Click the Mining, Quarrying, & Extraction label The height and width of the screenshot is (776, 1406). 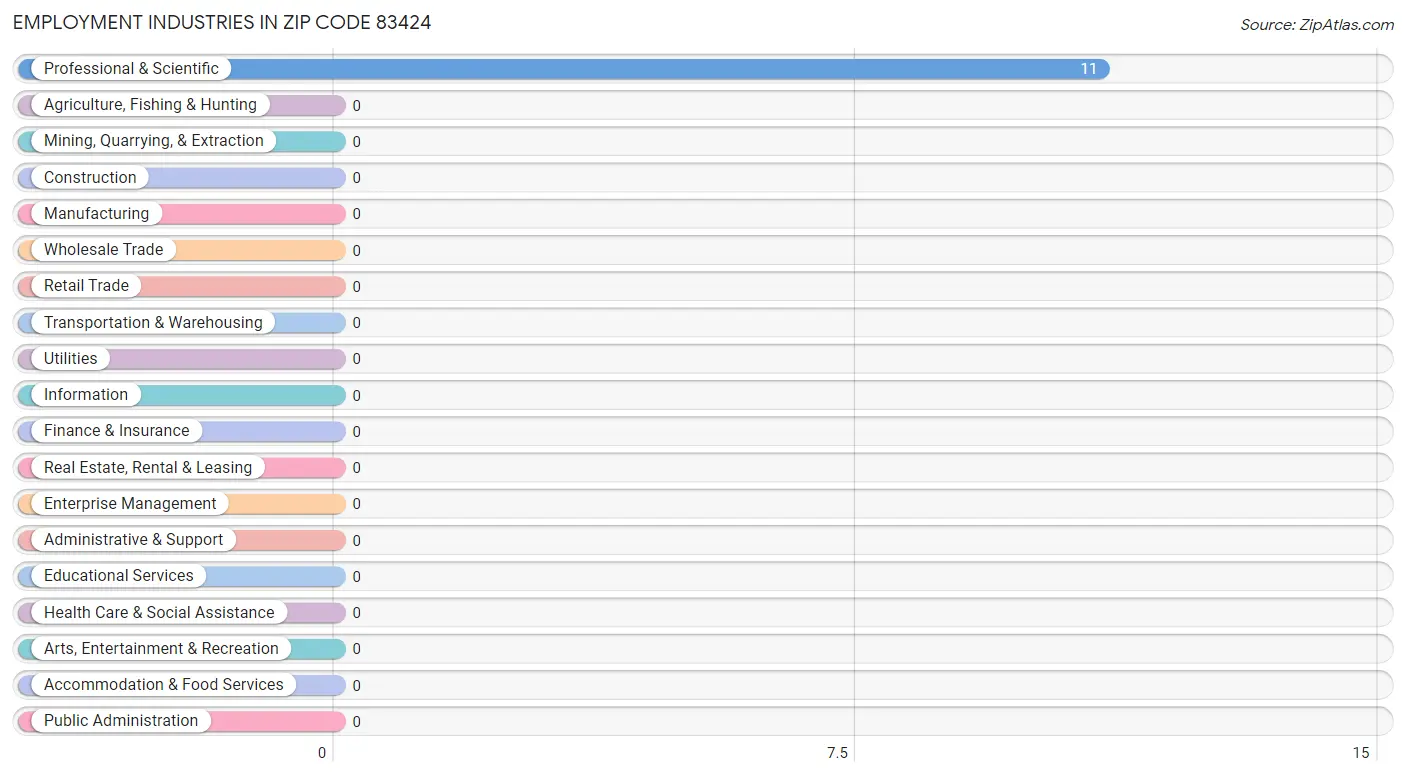click(154, 141)
